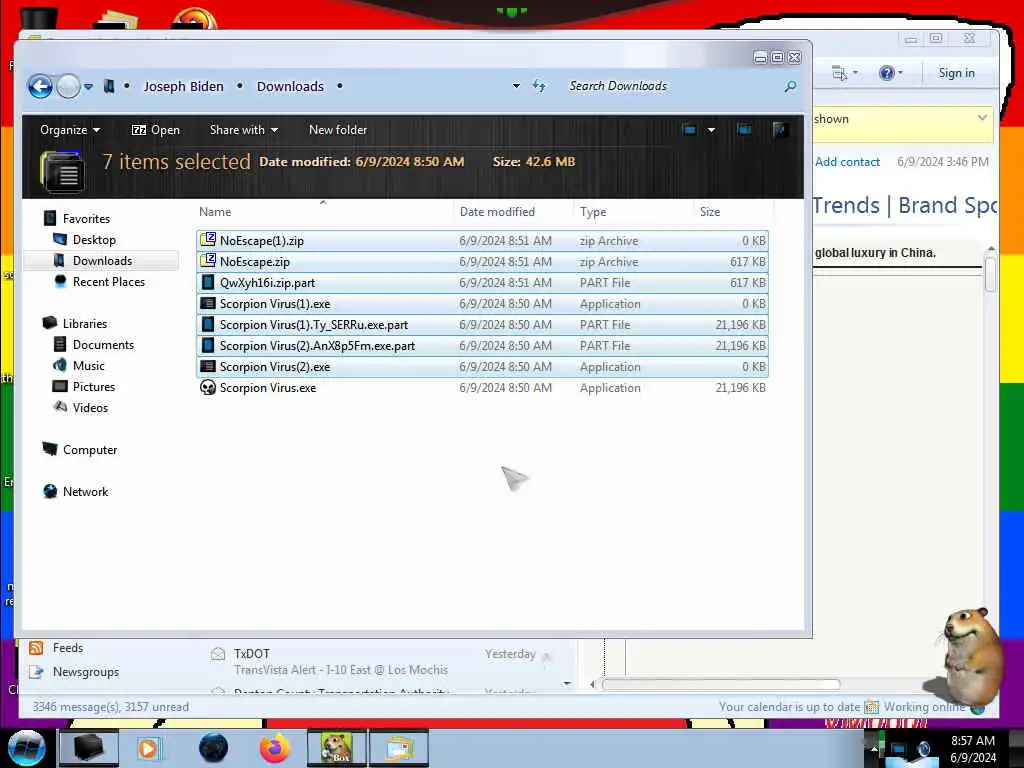
Task: Open recent pages dropdown next to Forward
Action: point(88,86)
